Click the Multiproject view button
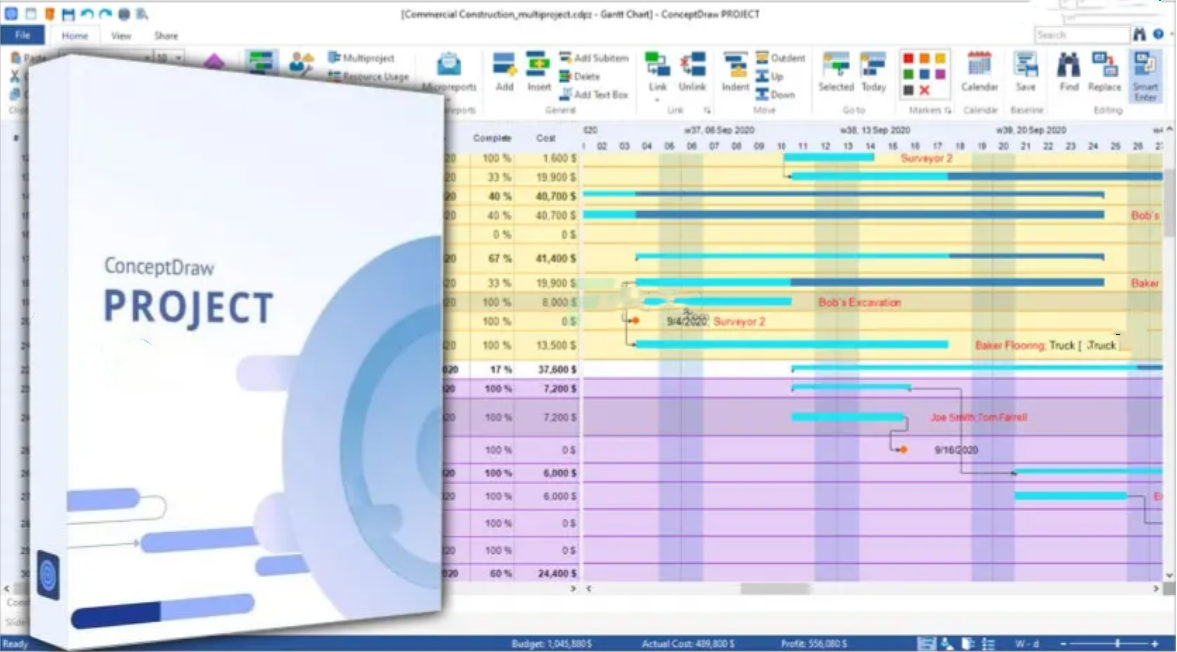Image resolution: width=1177 pixels, height=652 pixels. pyautogui.click(x=361, y=58)
